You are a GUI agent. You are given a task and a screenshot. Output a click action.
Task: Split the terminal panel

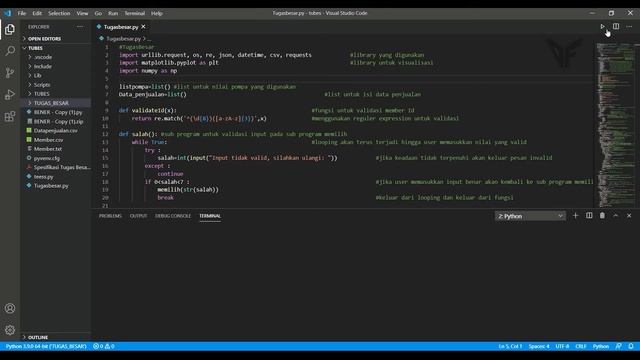pos(589,216)
